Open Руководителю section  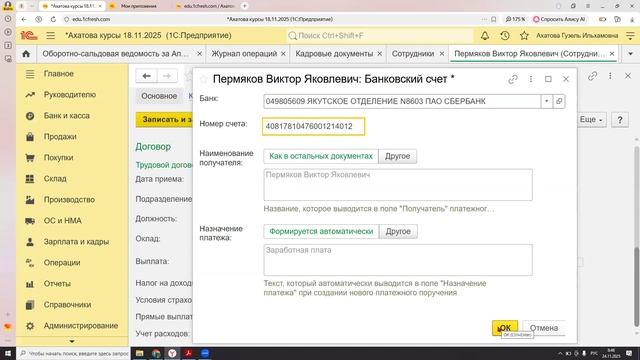click(70, 95)
